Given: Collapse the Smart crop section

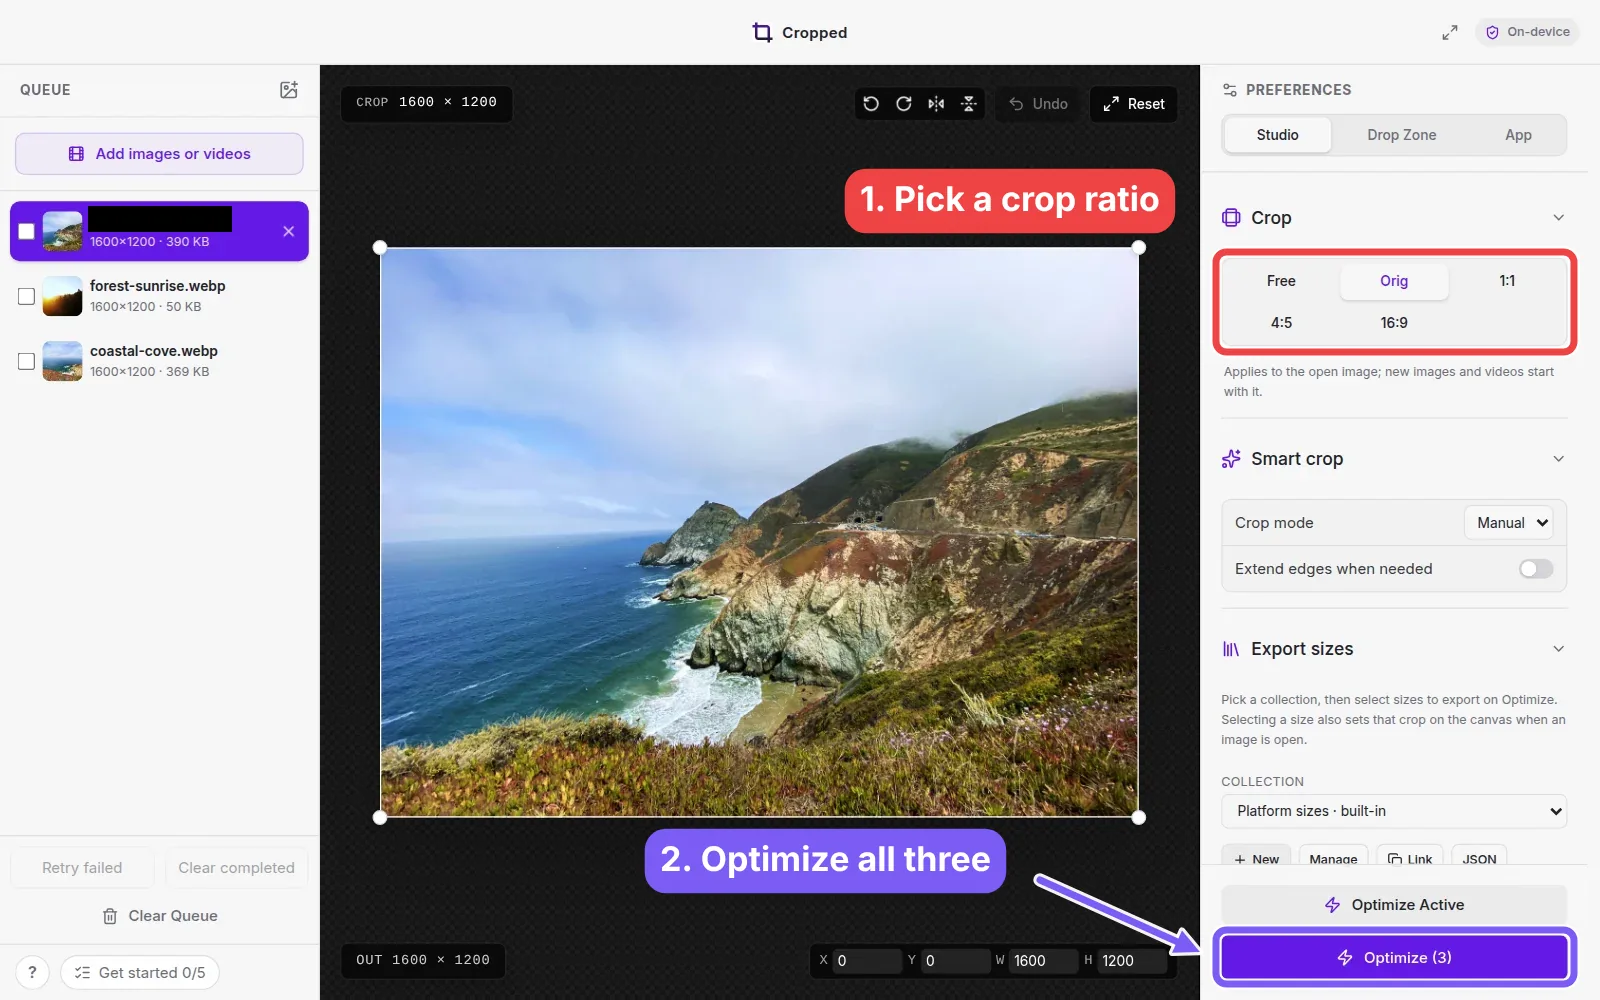Looking at the screenshot, I should (x=1558, y=459).
